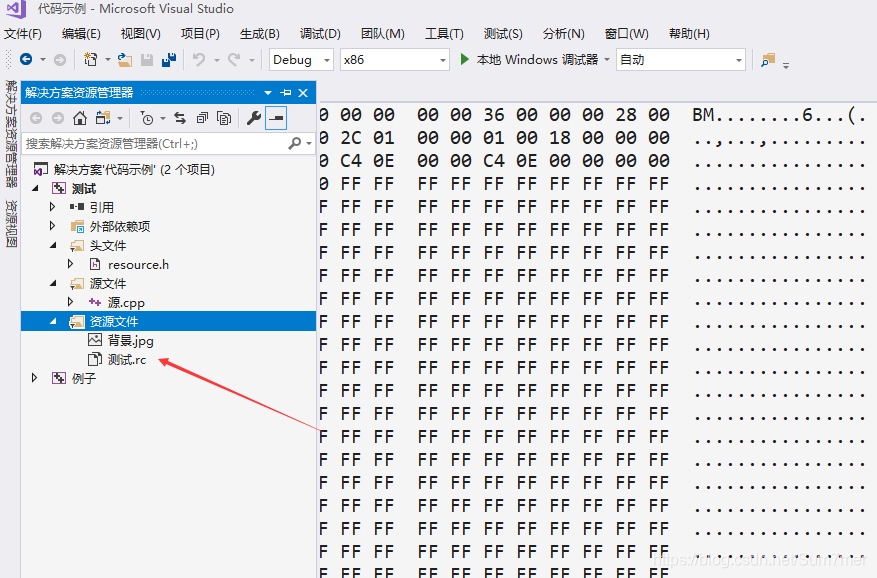Open the 工具(T) menu
The width and height of the screenshot is (877, 578).
click(x=444, y=34)
